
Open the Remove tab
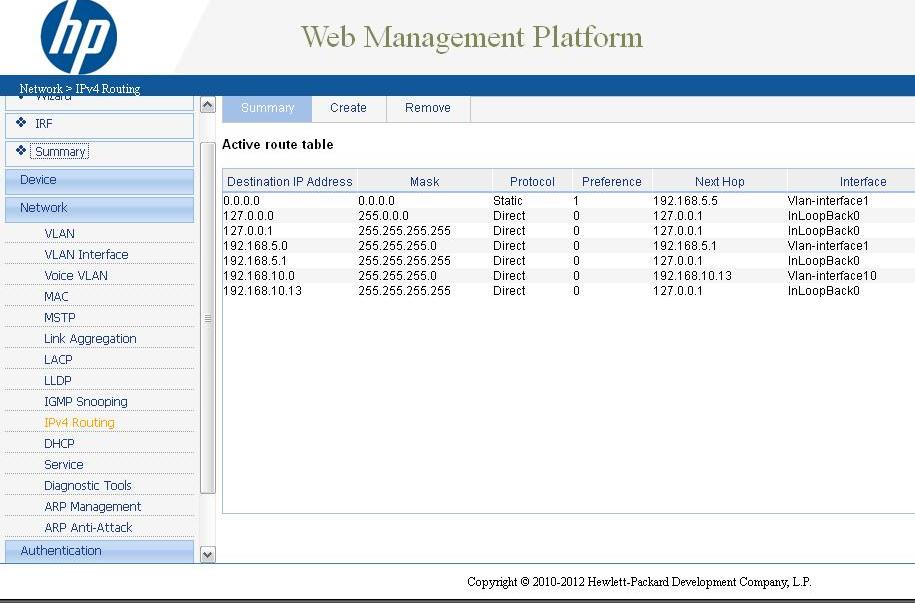tap(427, 108)
